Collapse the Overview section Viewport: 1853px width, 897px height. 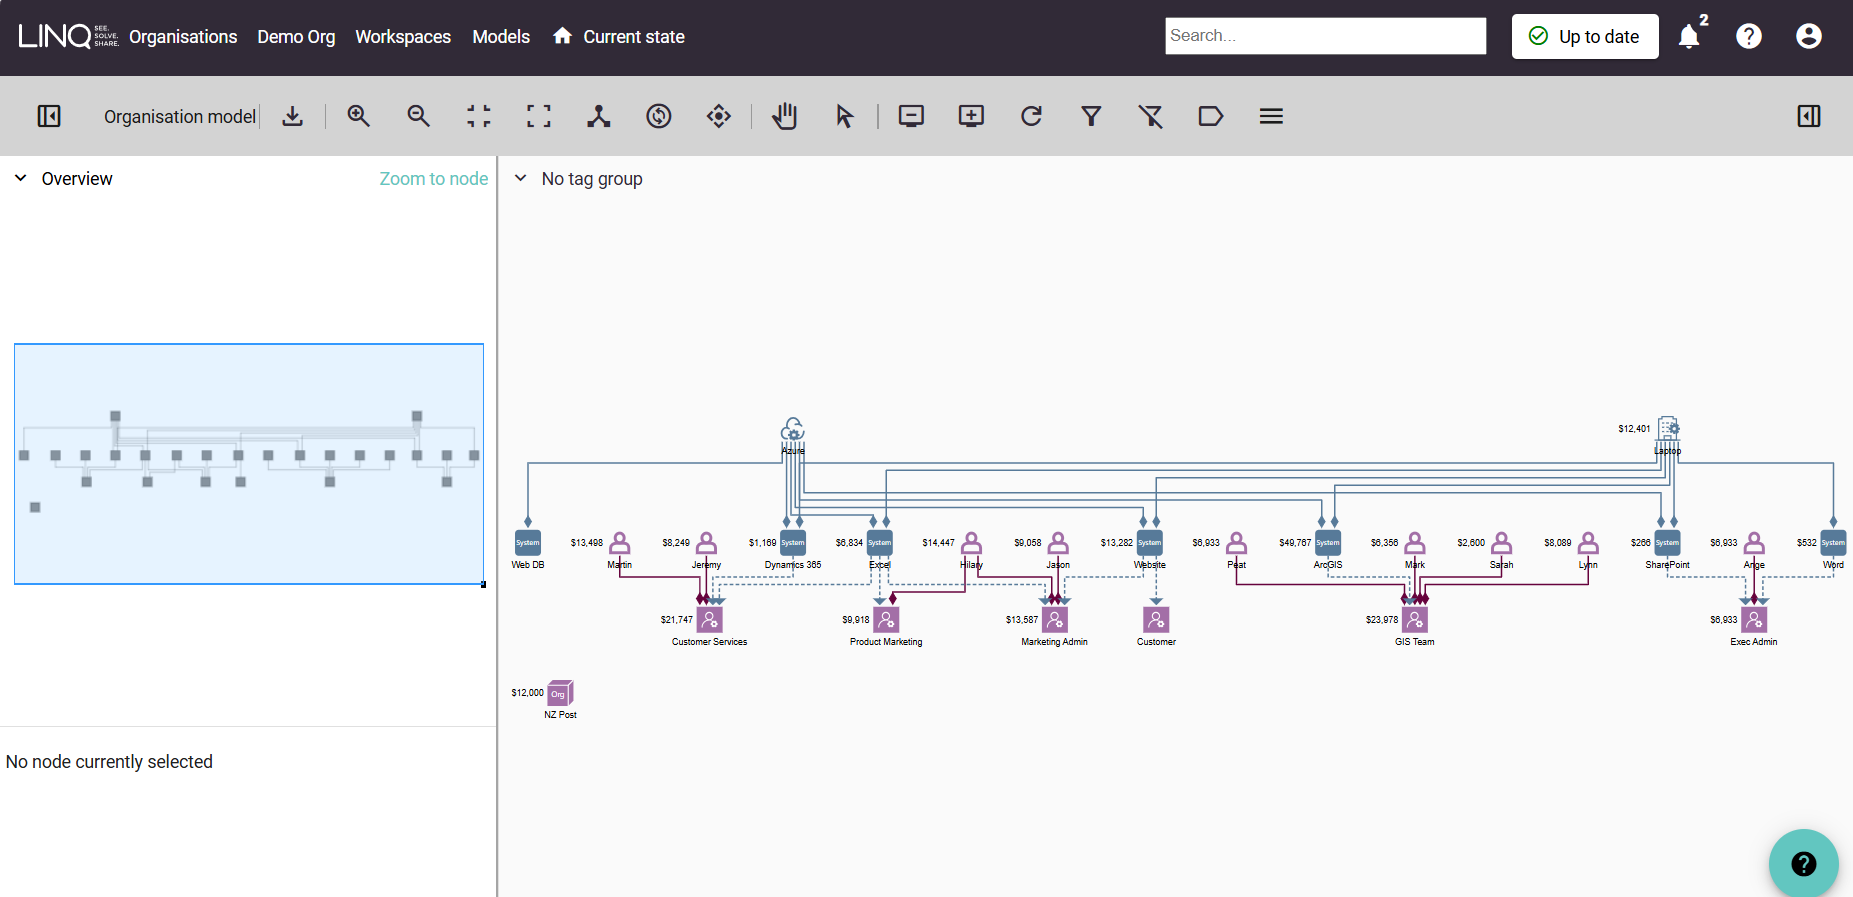tap(20, 178)
